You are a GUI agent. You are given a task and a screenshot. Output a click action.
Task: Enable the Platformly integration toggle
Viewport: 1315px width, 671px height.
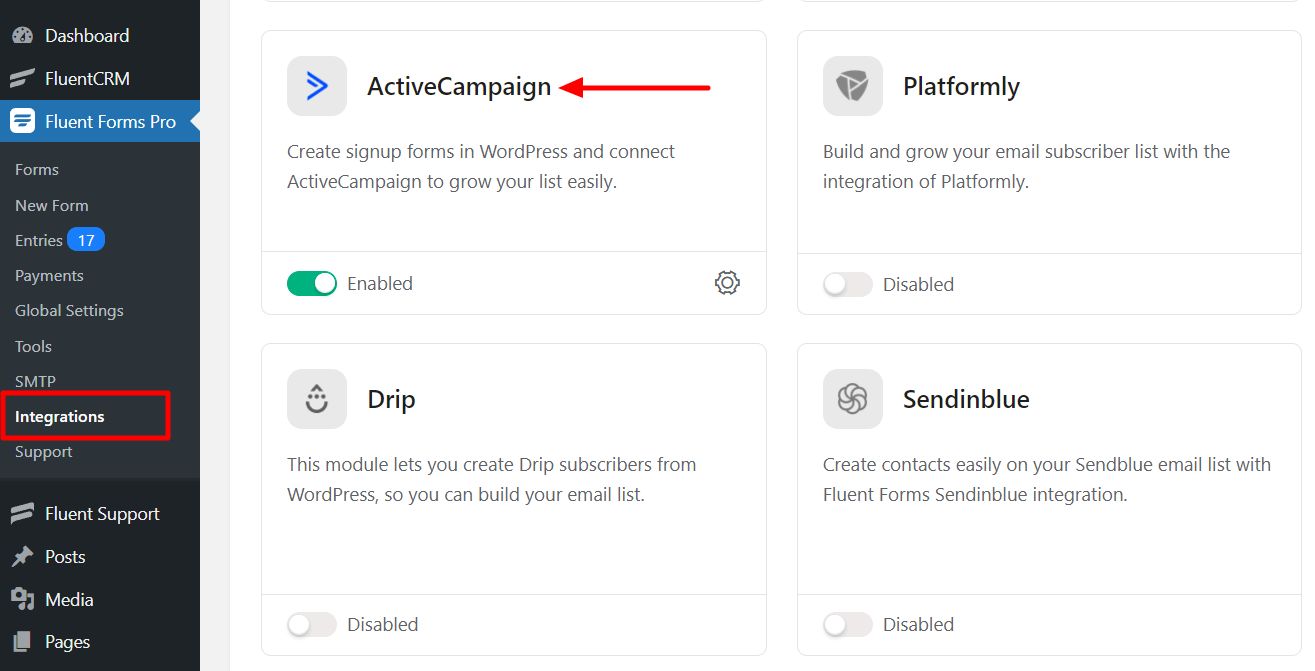click(848, 284)
